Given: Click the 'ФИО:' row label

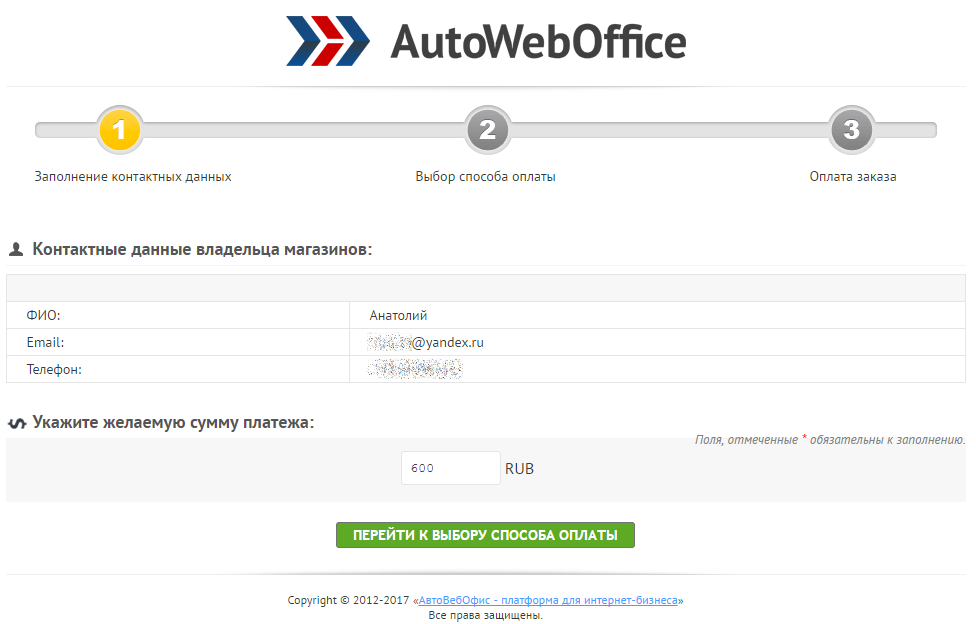Looking at the screenshot, I should click(x=43, y=316).
